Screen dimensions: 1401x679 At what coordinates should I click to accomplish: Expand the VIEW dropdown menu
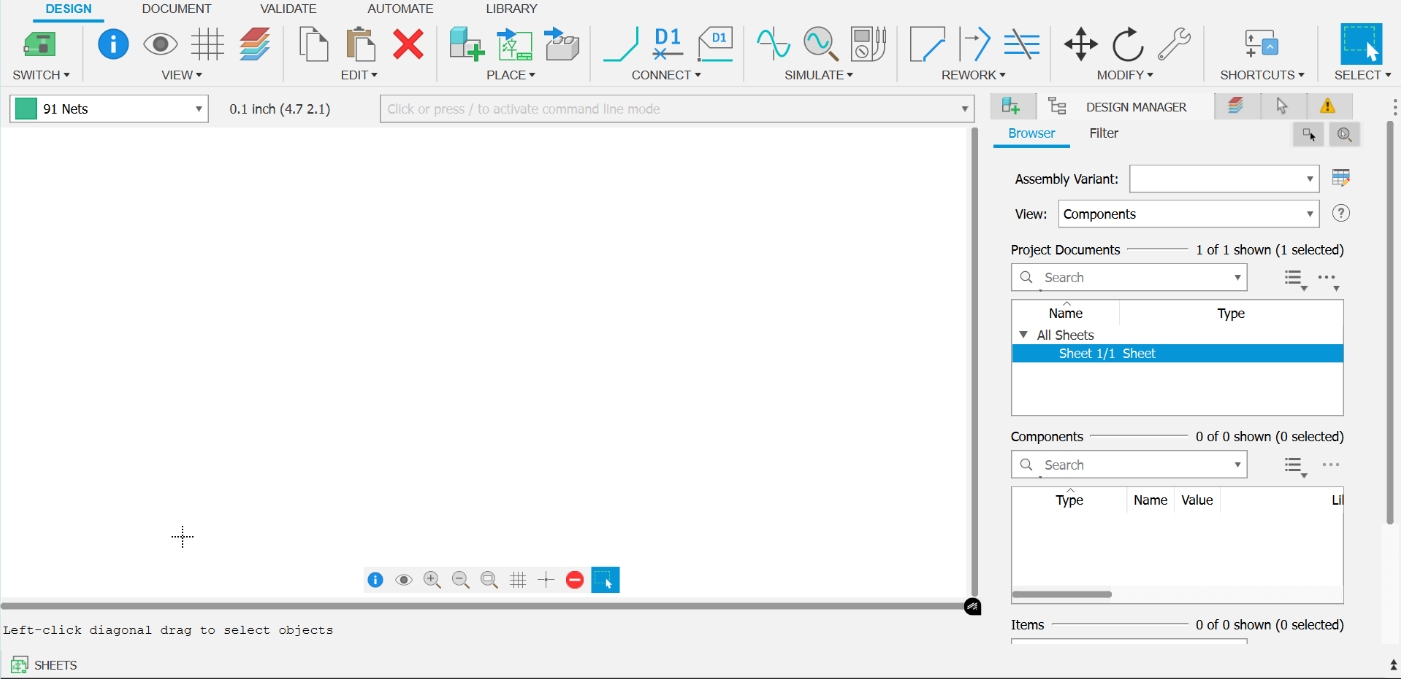click(181, 75)
